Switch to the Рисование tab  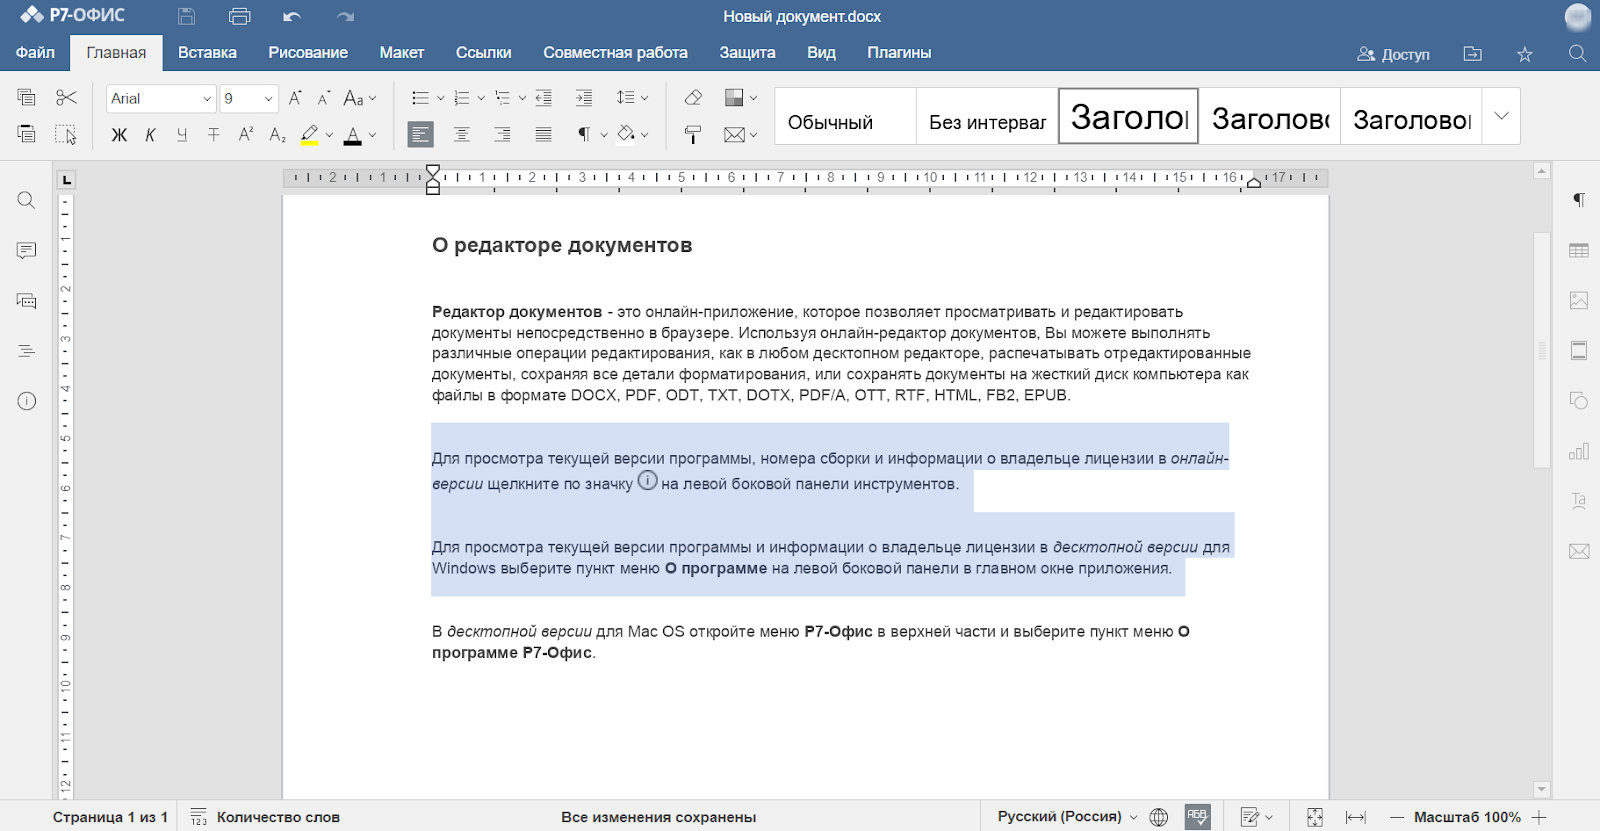(308, 52)
